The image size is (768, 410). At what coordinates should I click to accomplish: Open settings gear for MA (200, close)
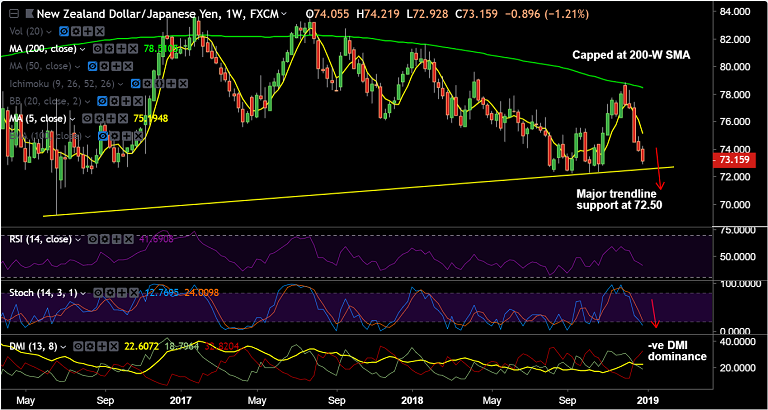(110, 49)
